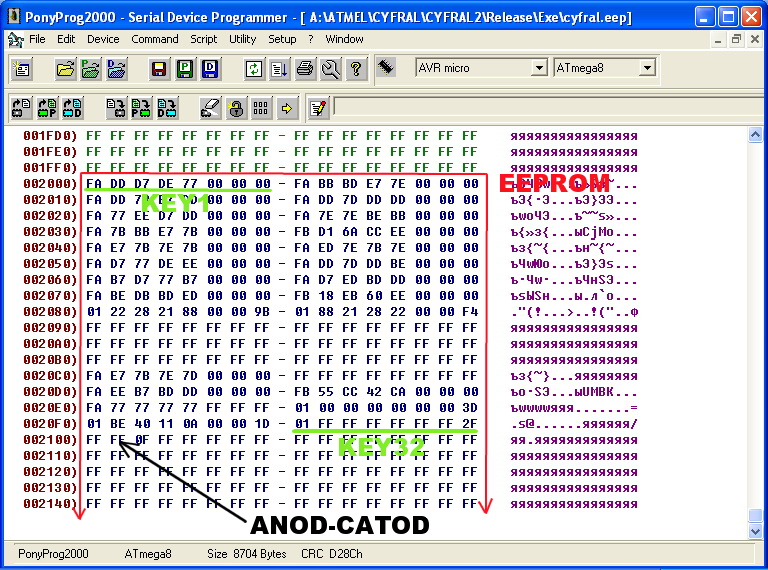Click the Print icon
Image resolution: width=768 pixels, height=570 pixels.
coord(305,69)
